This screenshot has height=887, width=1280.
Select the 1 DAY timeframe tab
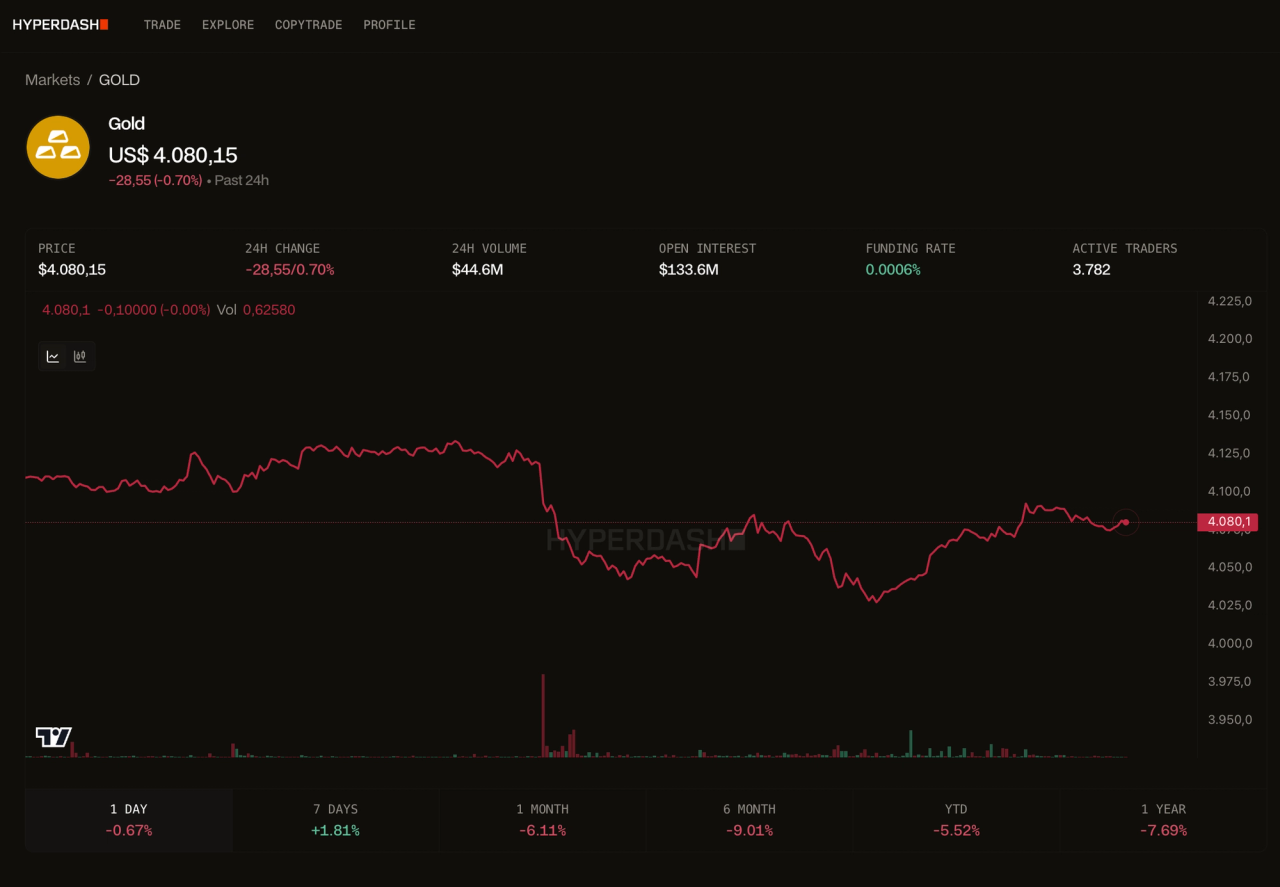[x=129, y=820]
